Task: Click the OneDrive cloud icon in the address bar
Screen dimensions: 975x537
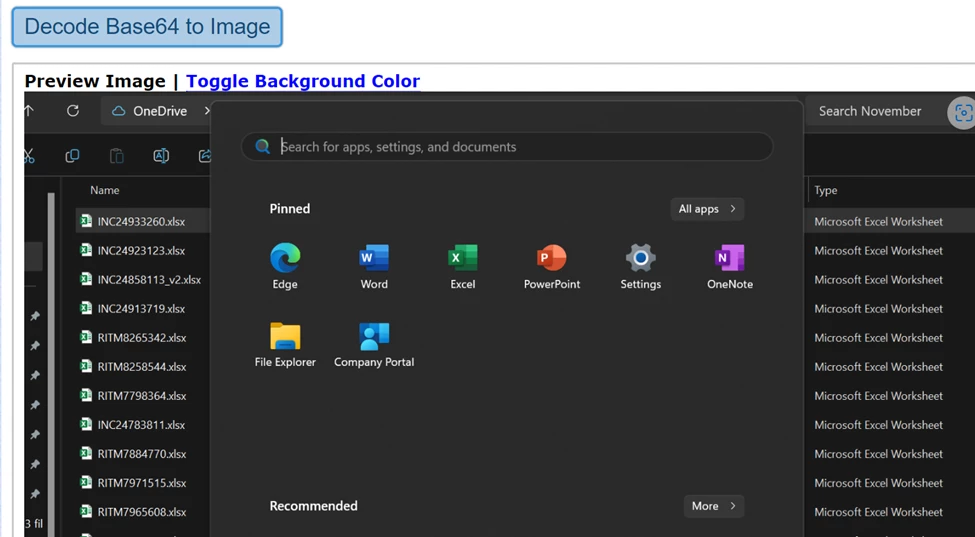Action: [118, 111]
